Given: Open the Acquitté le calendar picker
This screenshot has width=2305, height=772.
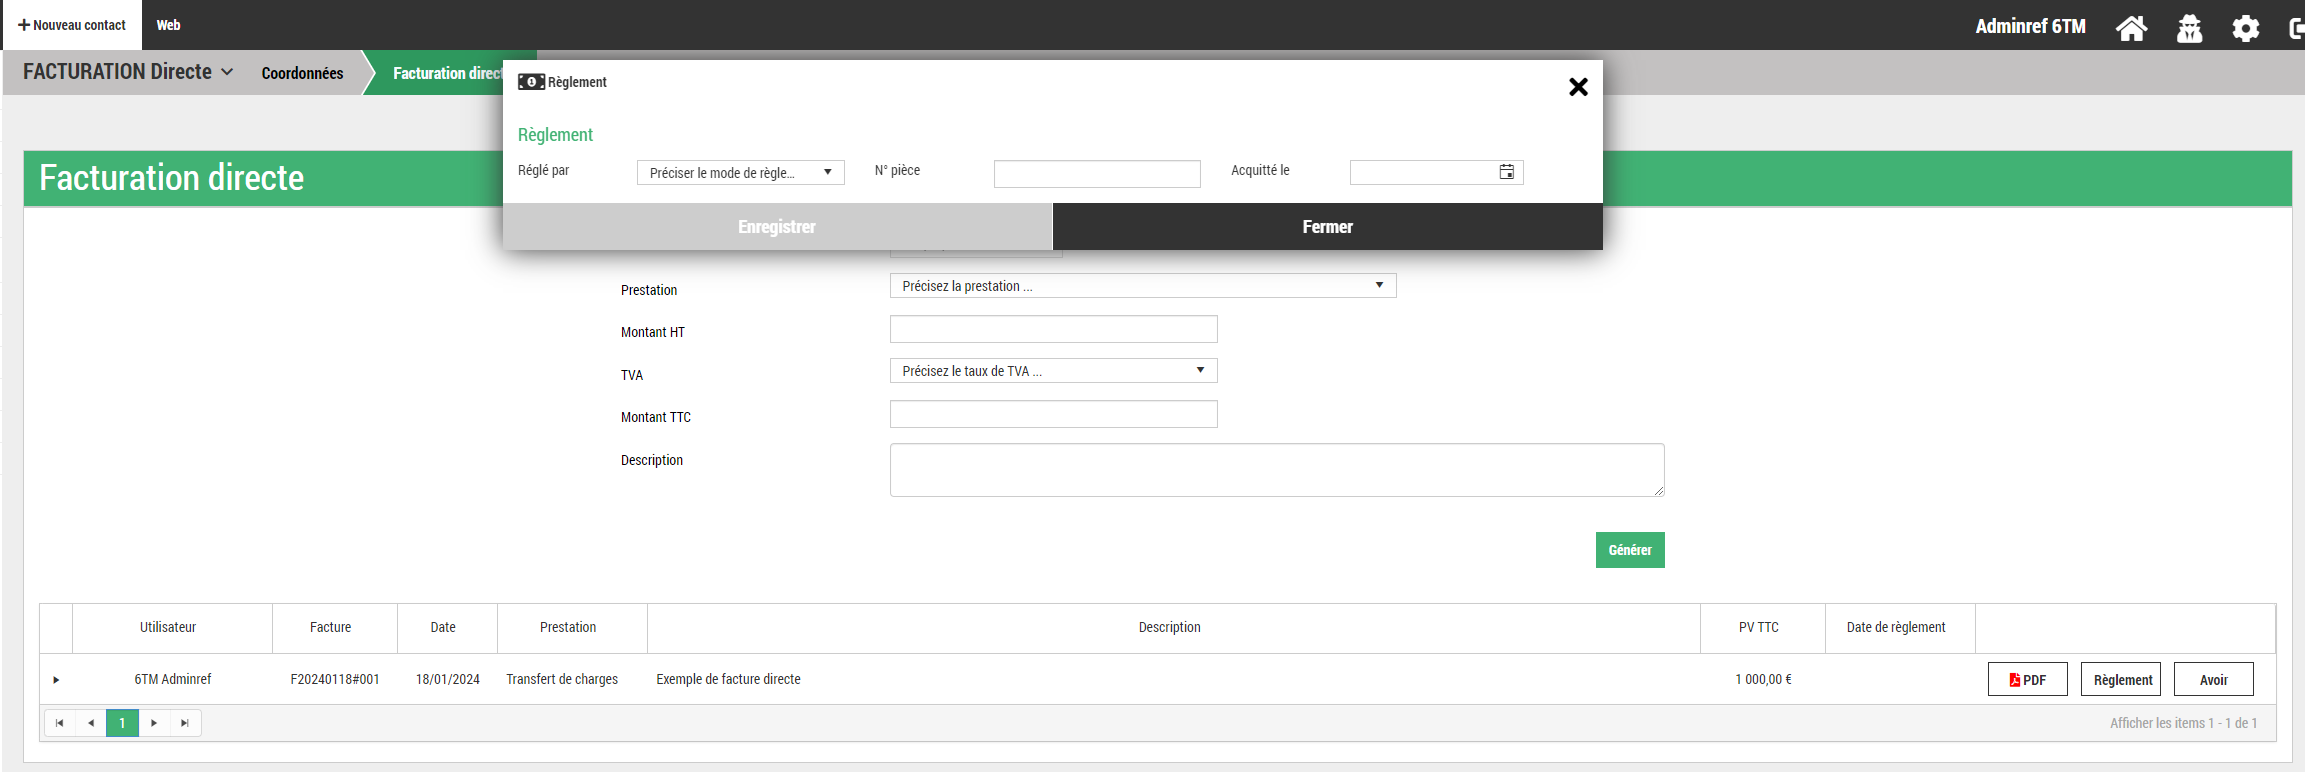Looking at the screenshot, I should pos(1506,172).
